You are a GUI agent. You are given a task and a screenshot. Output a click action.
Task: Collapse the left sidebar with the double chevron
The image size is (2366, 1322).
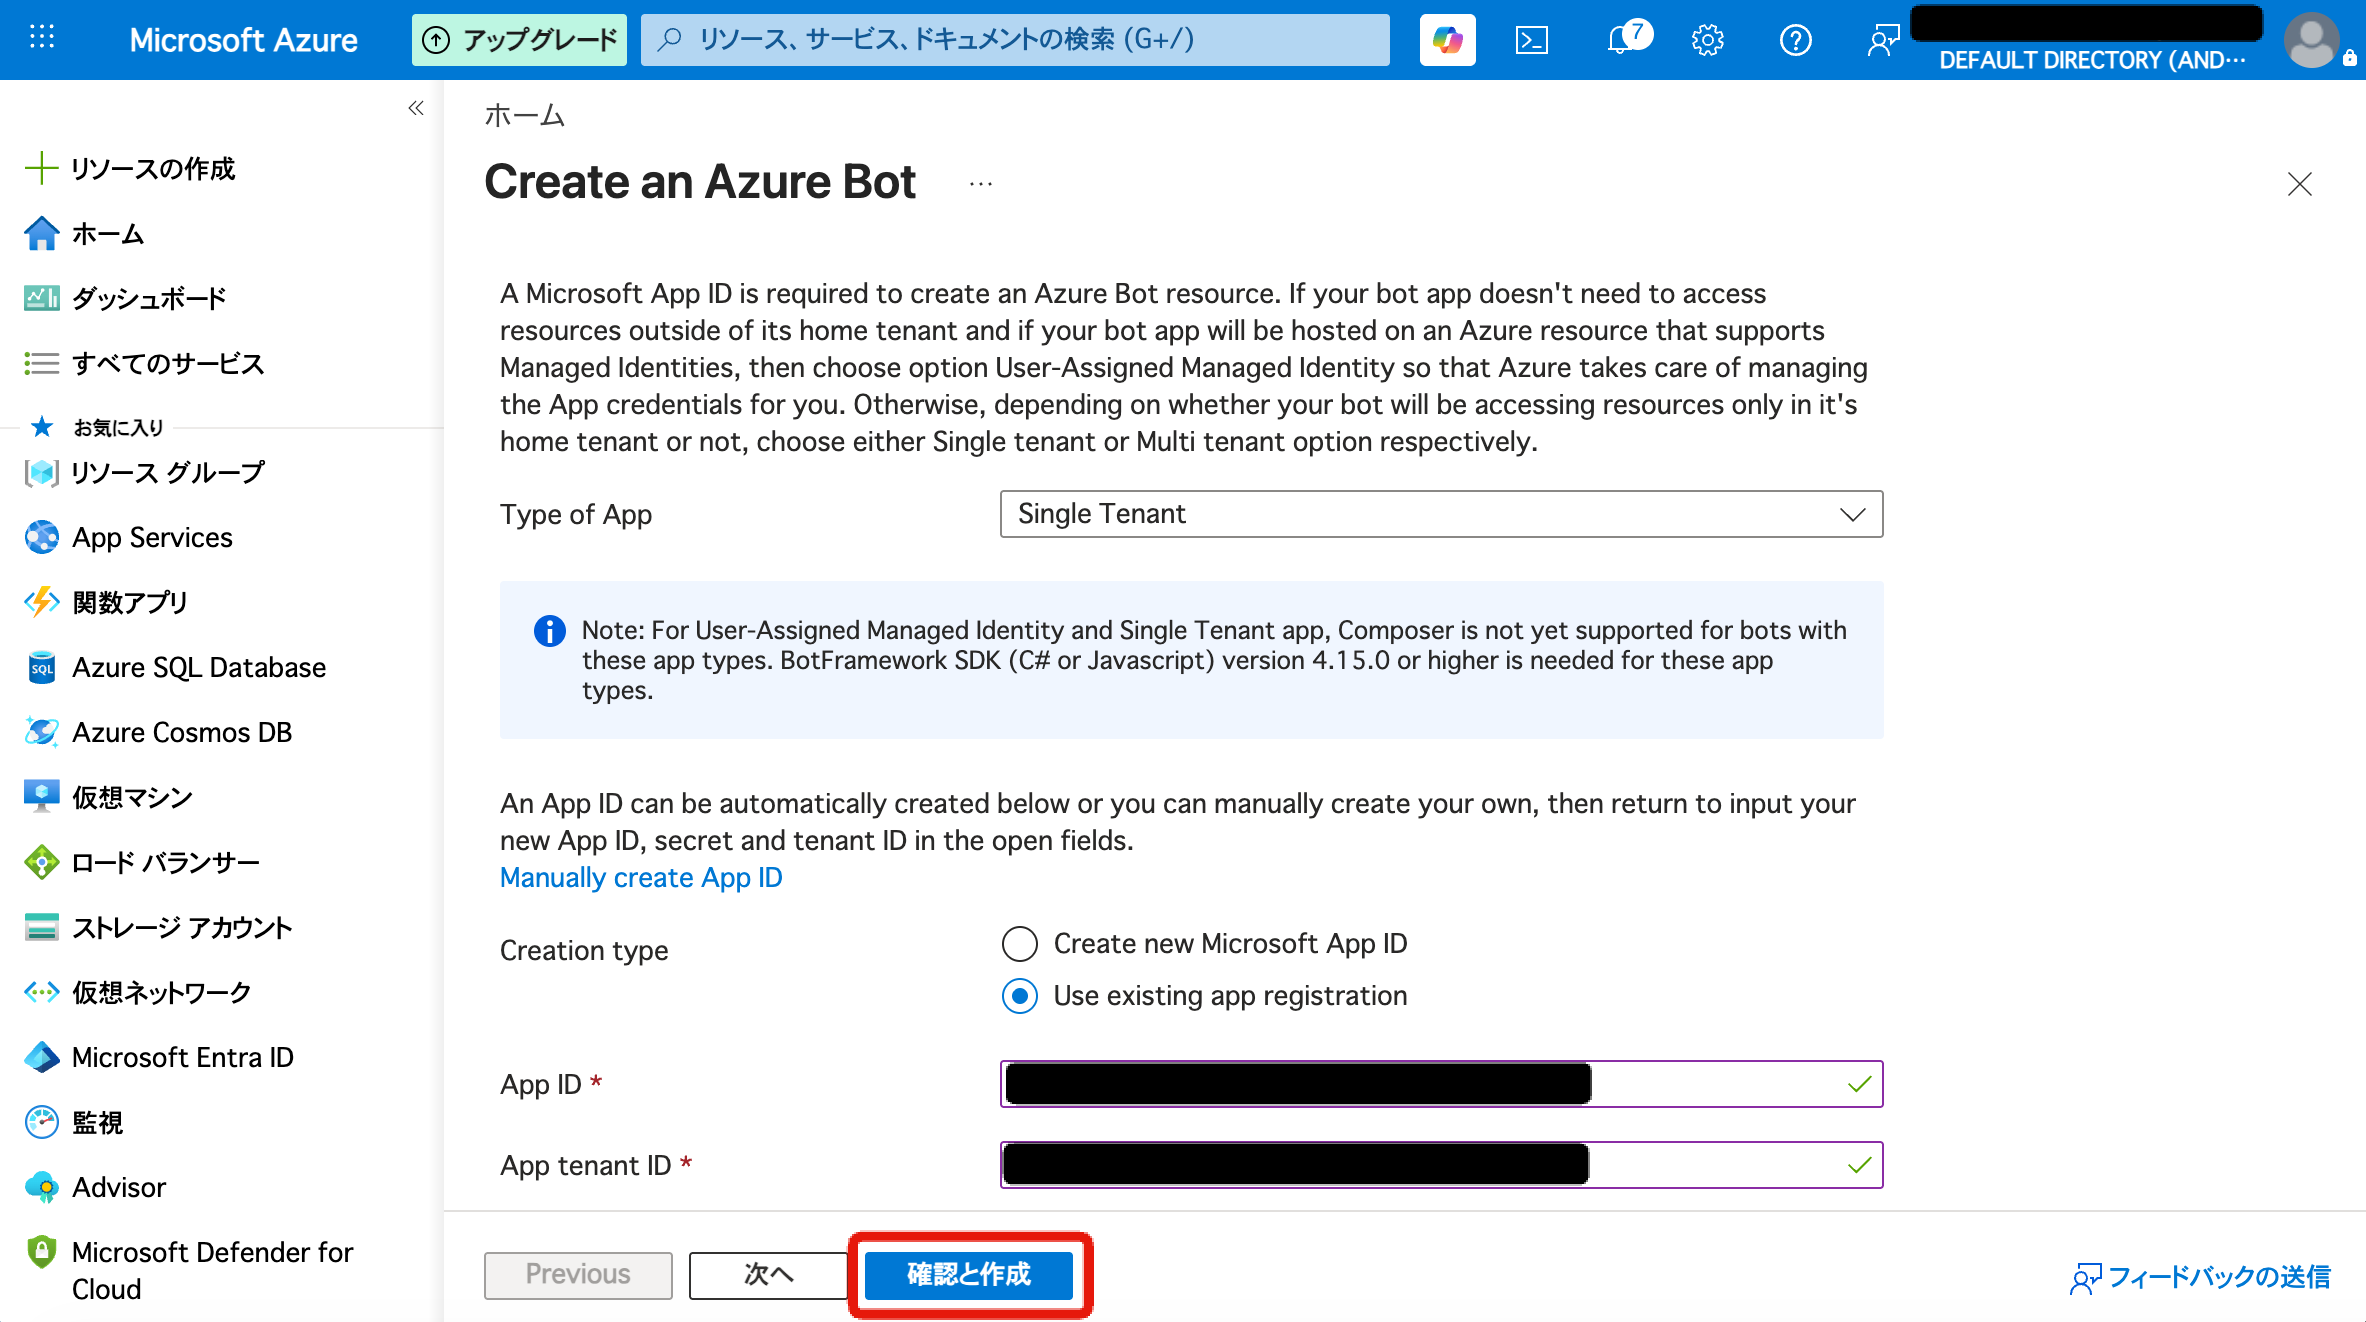coord(416,108)
